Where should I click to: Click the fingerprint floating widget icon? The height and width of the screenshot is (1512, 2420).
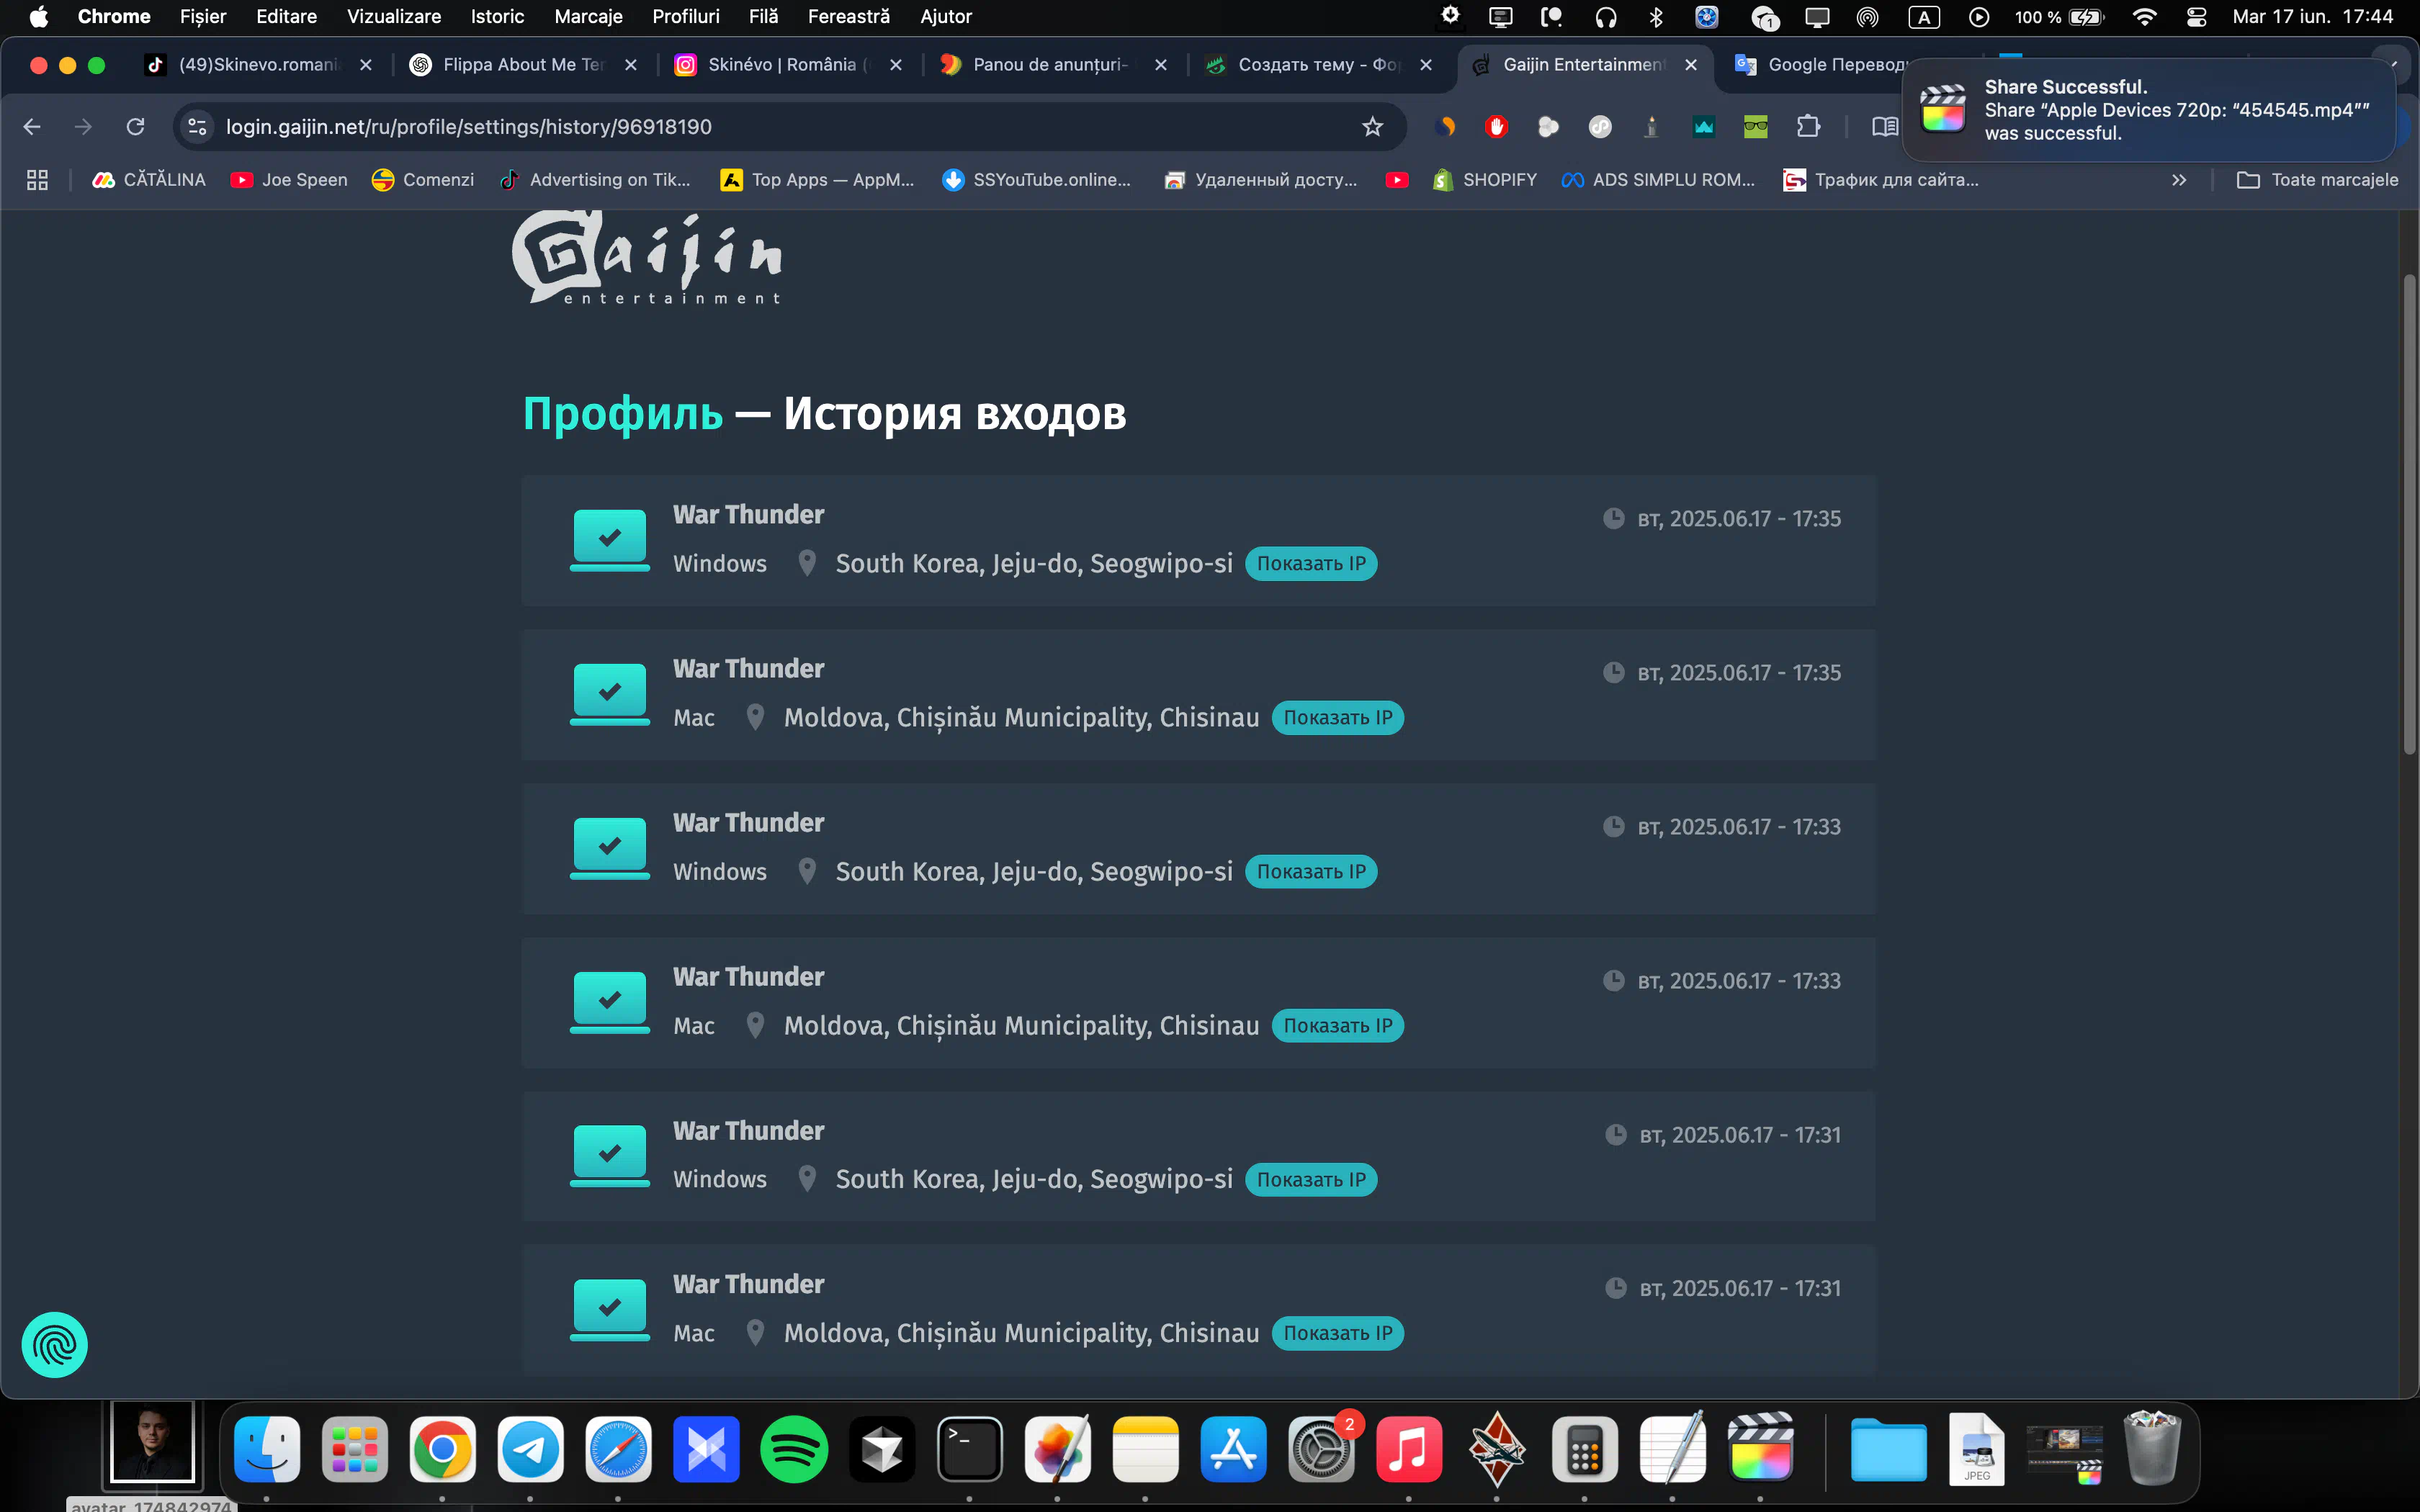tap(54, 1344)
